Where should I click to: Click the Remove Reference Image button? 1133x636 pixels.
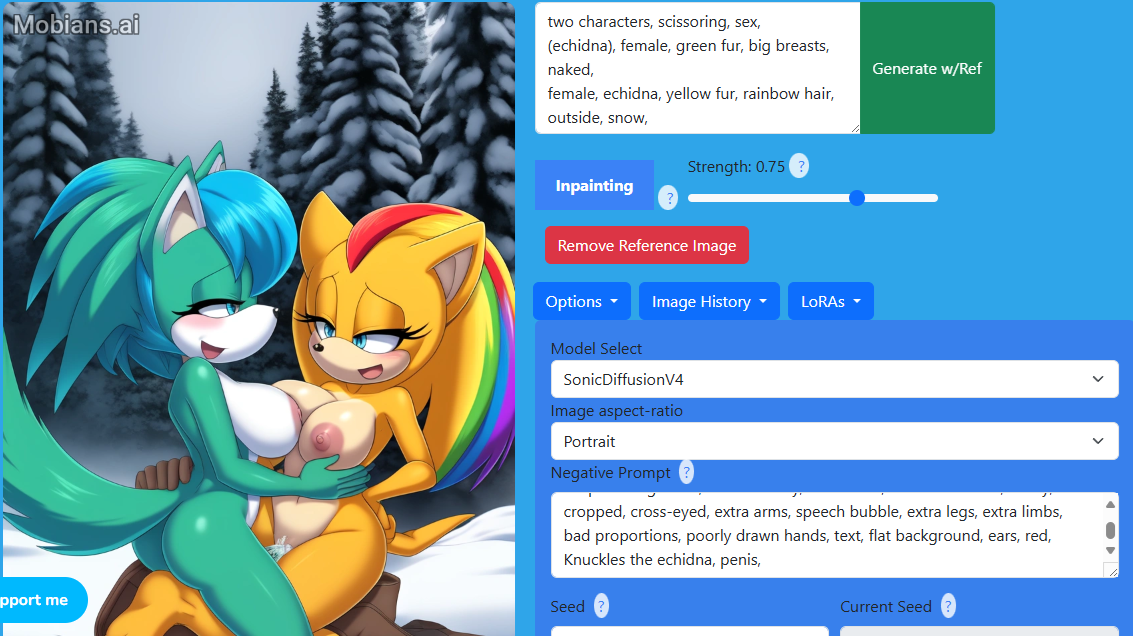(x=647, y=246)
